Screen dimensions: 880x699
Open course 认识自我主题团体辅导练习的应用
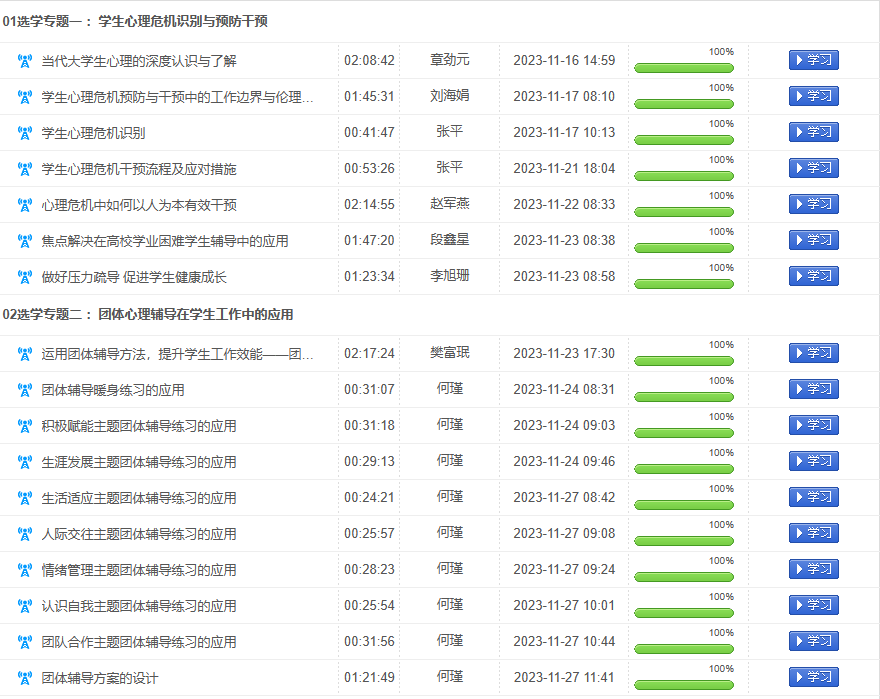pyautogui.click(x=139, y=606)
